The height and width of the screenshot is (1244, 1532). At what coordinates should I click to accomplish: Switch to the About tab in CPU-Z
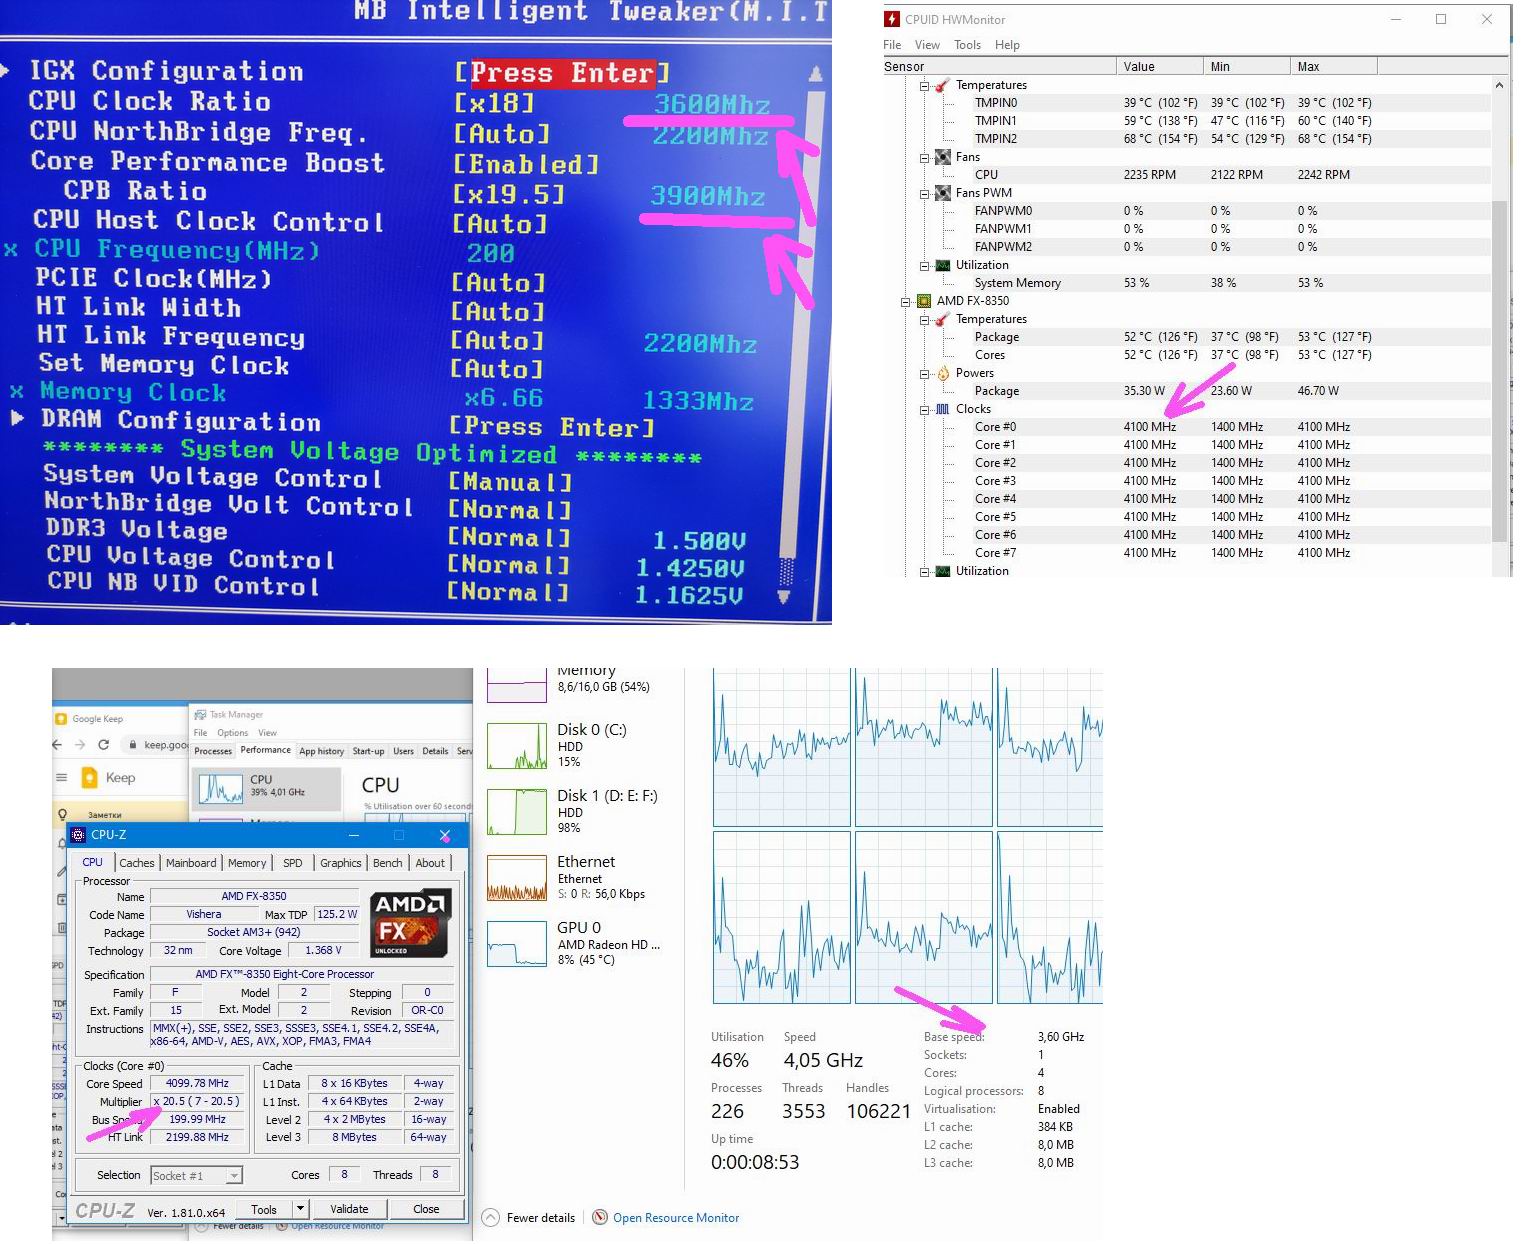click(x=430, y=863)
